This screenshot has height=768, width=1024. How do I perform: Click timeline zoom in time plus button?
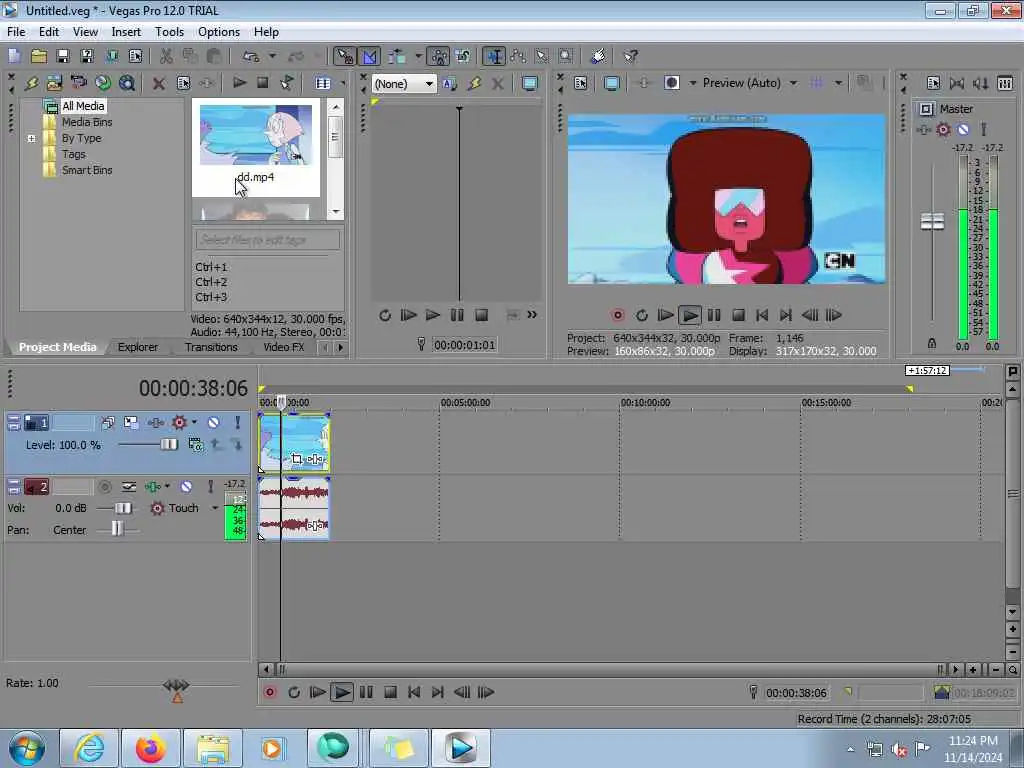click(x=973, y=669)
